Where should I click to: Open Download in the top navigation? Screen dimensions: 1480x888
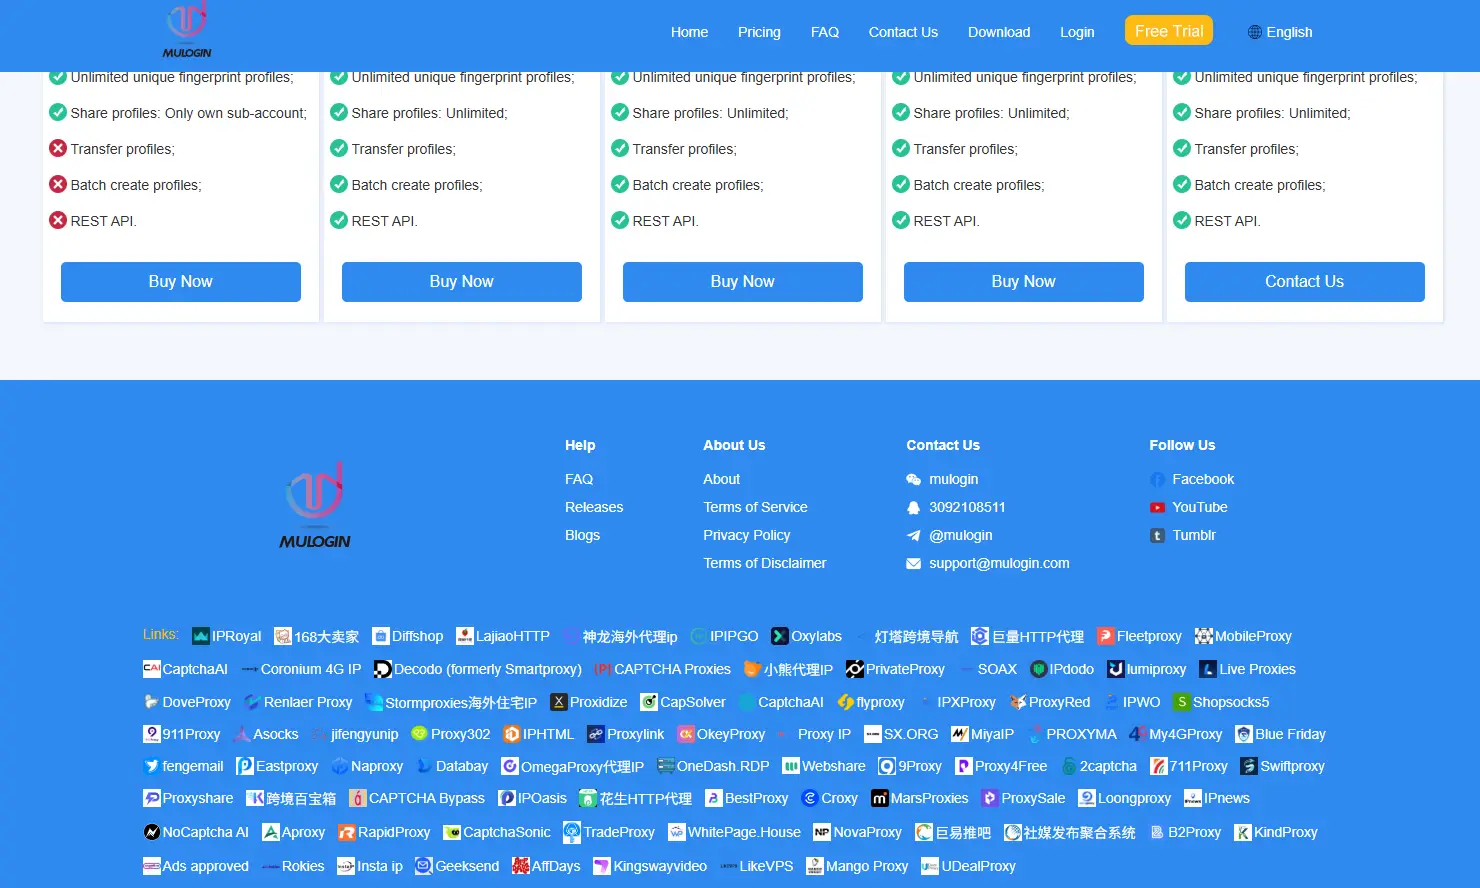[999, 32]
